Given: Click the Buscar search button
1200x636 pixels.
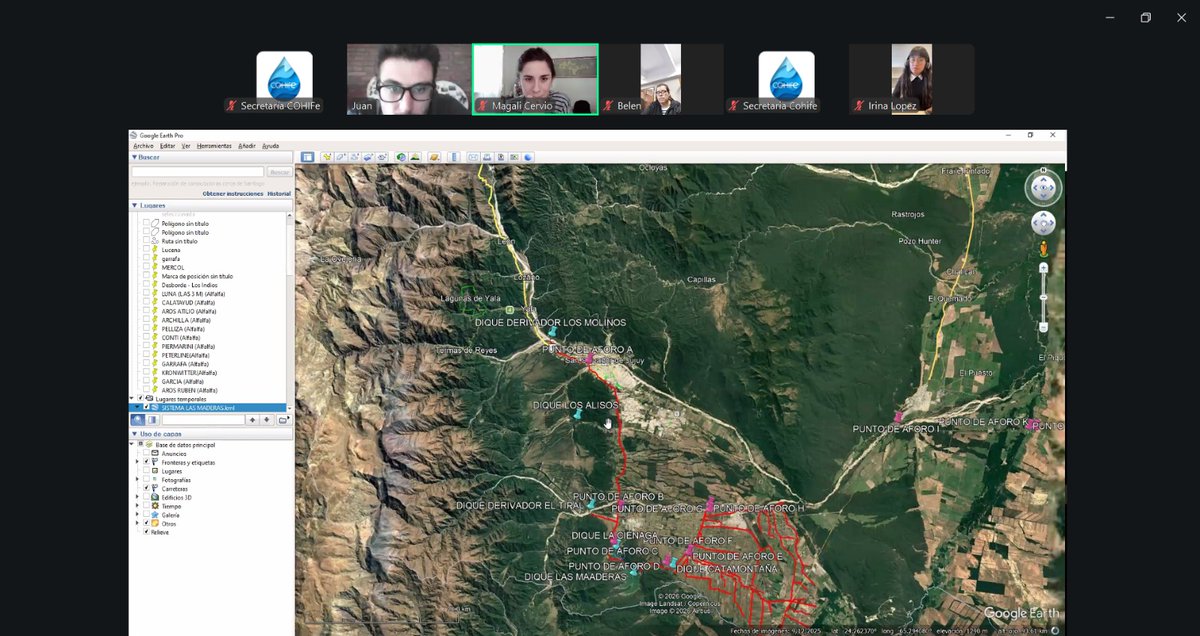Looking at the screenshot, I should [279, 172].
